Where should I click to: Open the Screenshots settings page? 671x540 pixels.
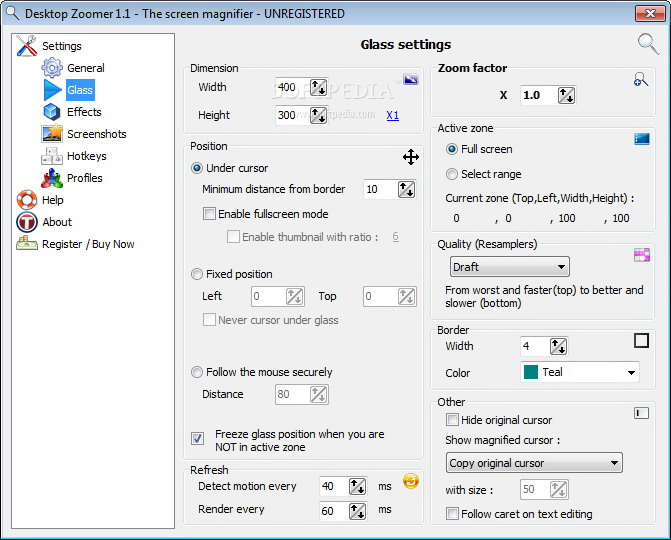pos(96,134)
